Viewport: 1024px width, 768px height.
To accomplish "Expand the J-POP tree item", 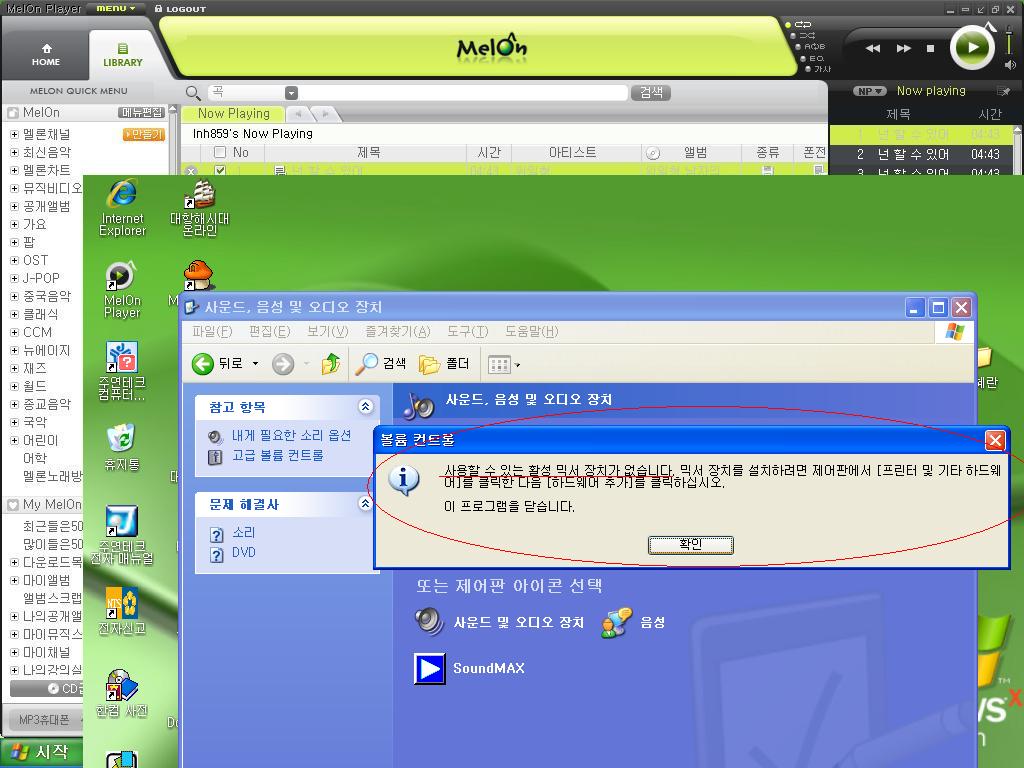I will click(x=14, y=278).
